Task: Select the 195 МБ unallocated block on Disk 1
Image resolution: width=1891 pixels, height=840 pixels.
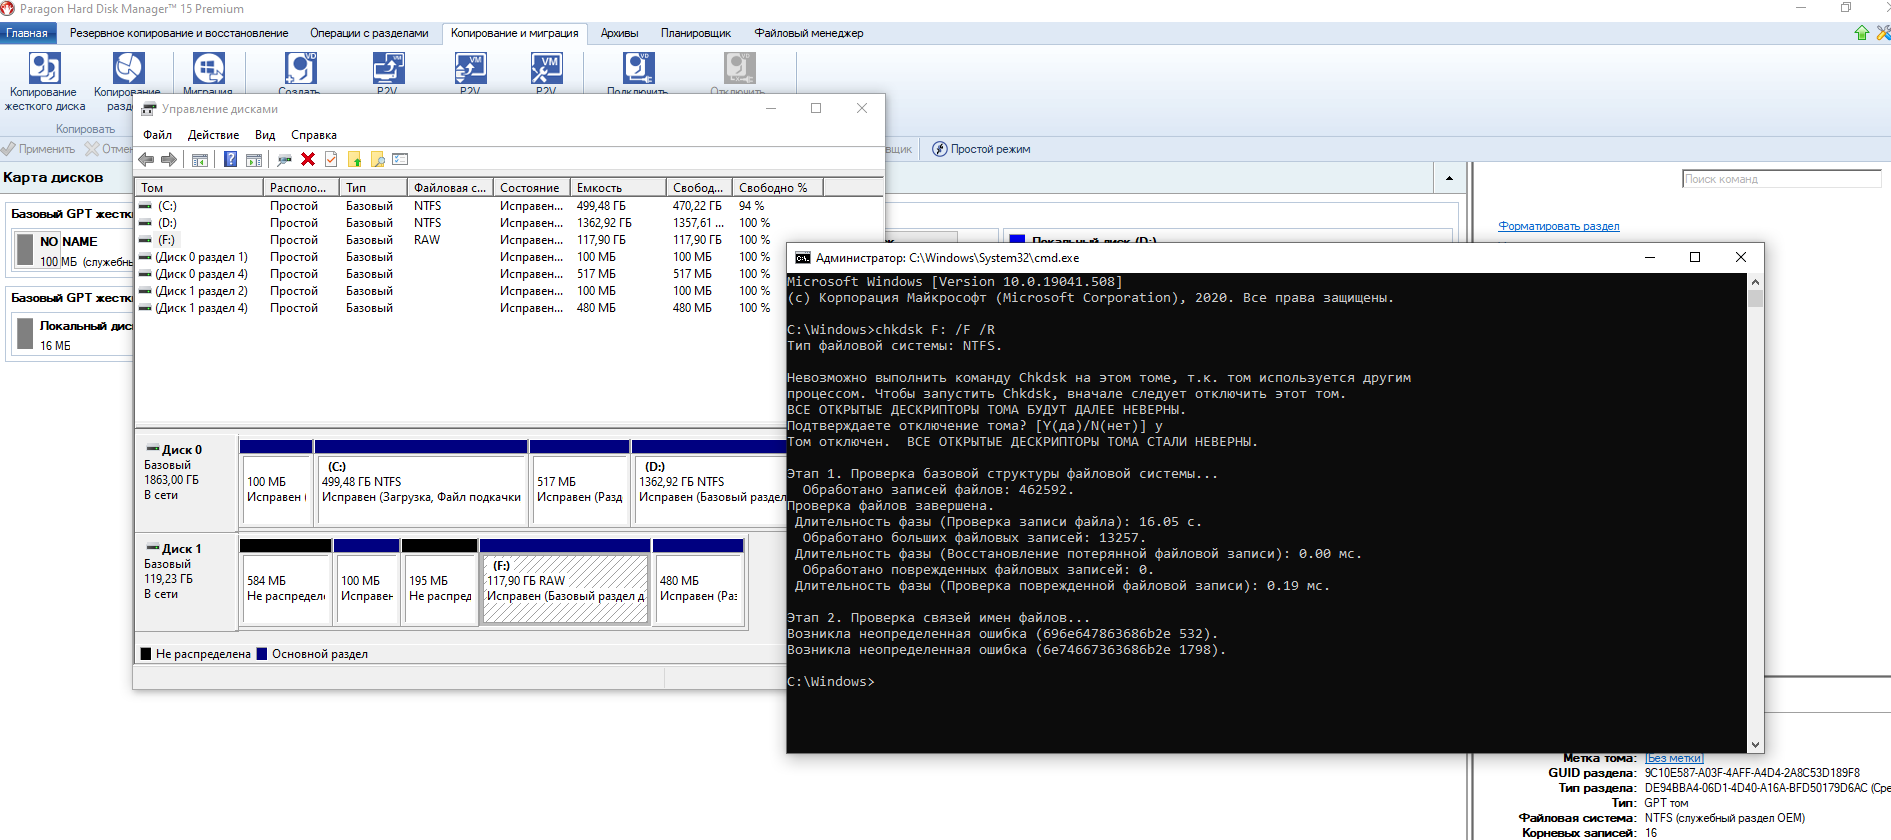Action: [x=439, y=581]
